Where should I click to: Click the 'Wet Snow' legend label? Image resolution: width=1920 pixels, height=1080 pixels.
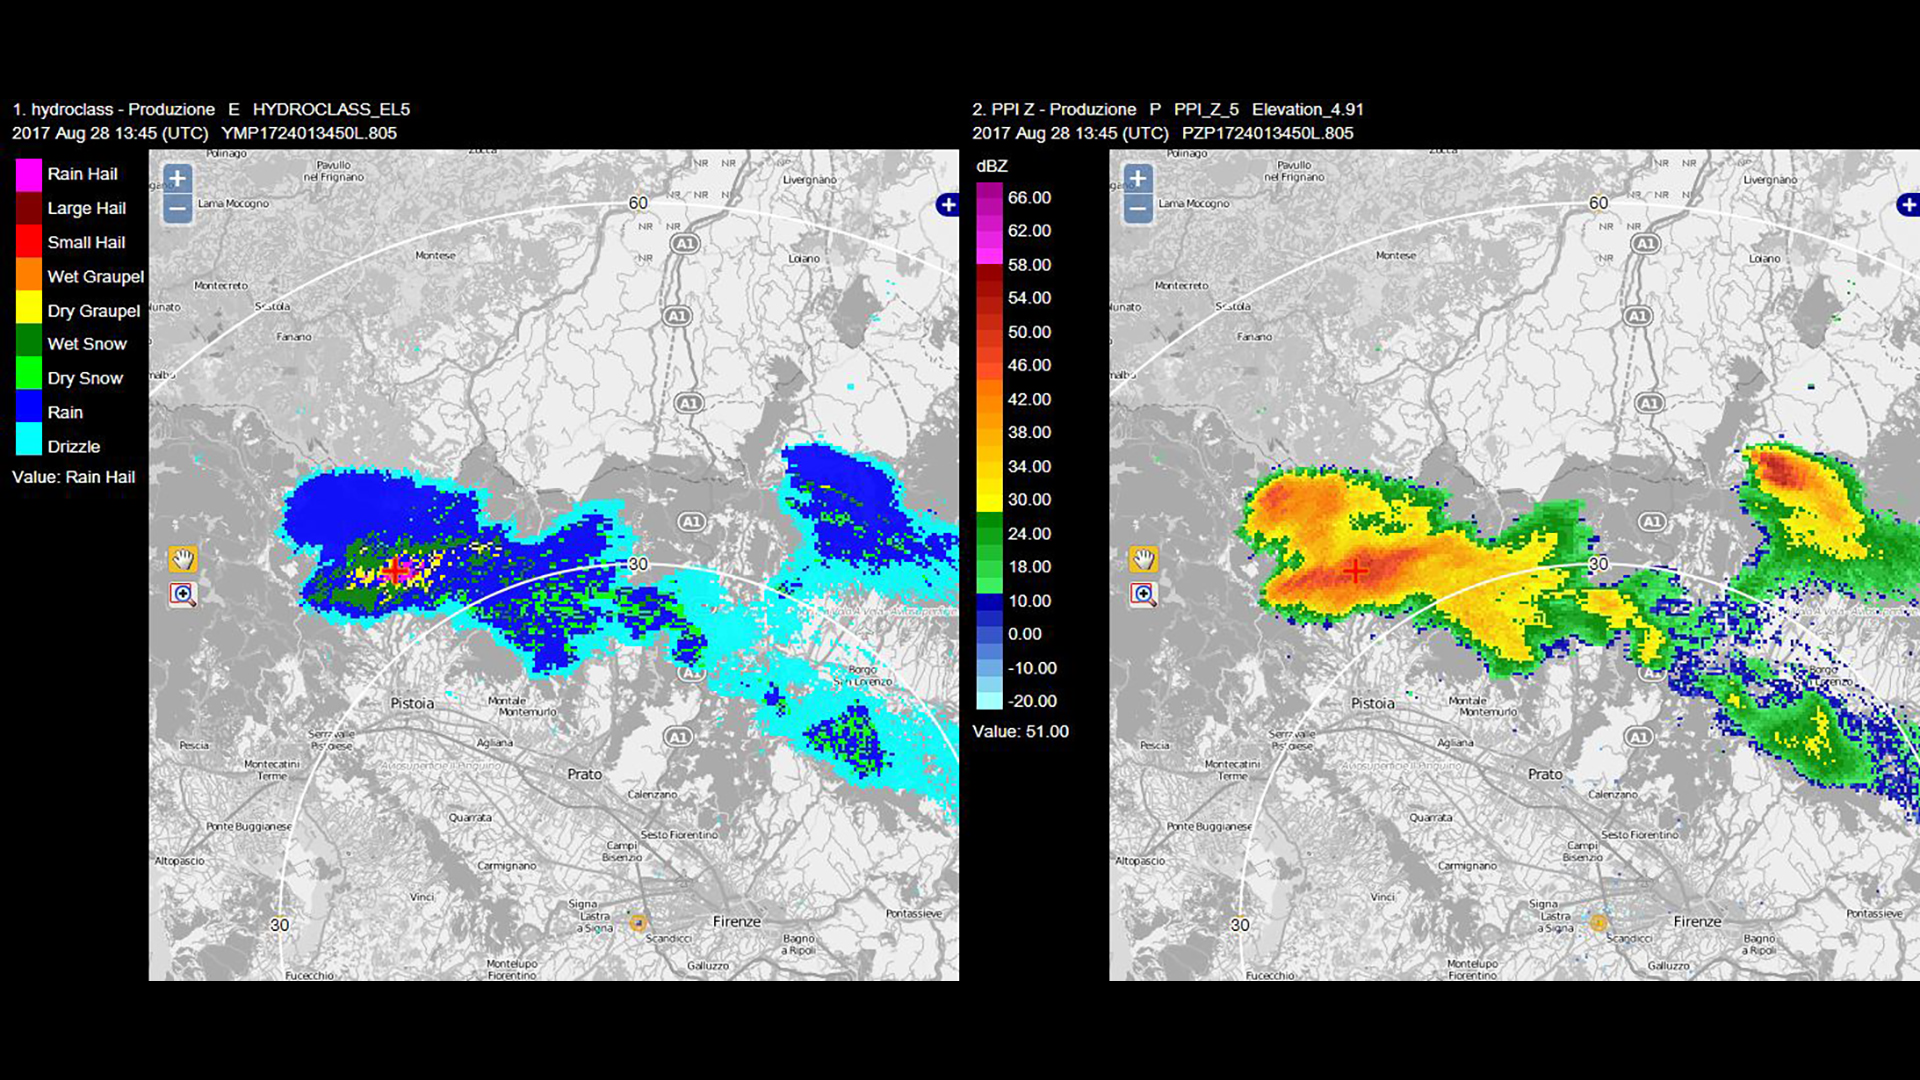point(87,344)
